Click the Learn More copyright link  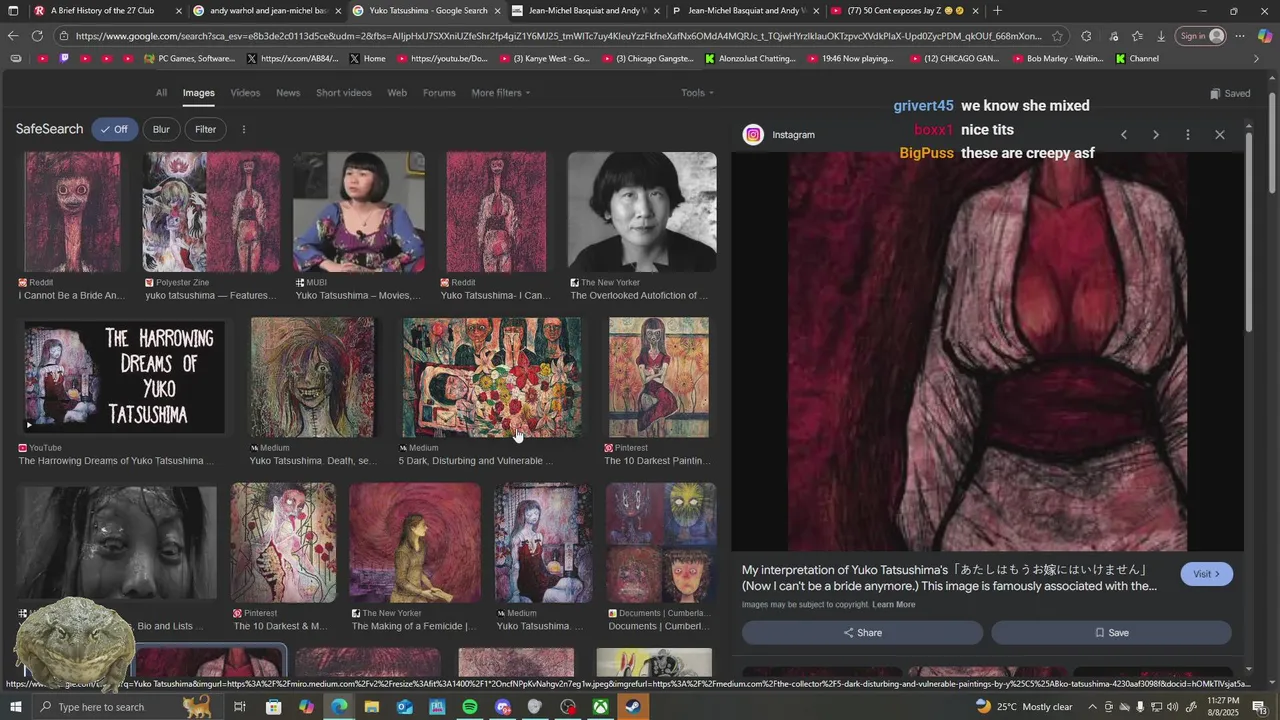click(x=893, y=605)
